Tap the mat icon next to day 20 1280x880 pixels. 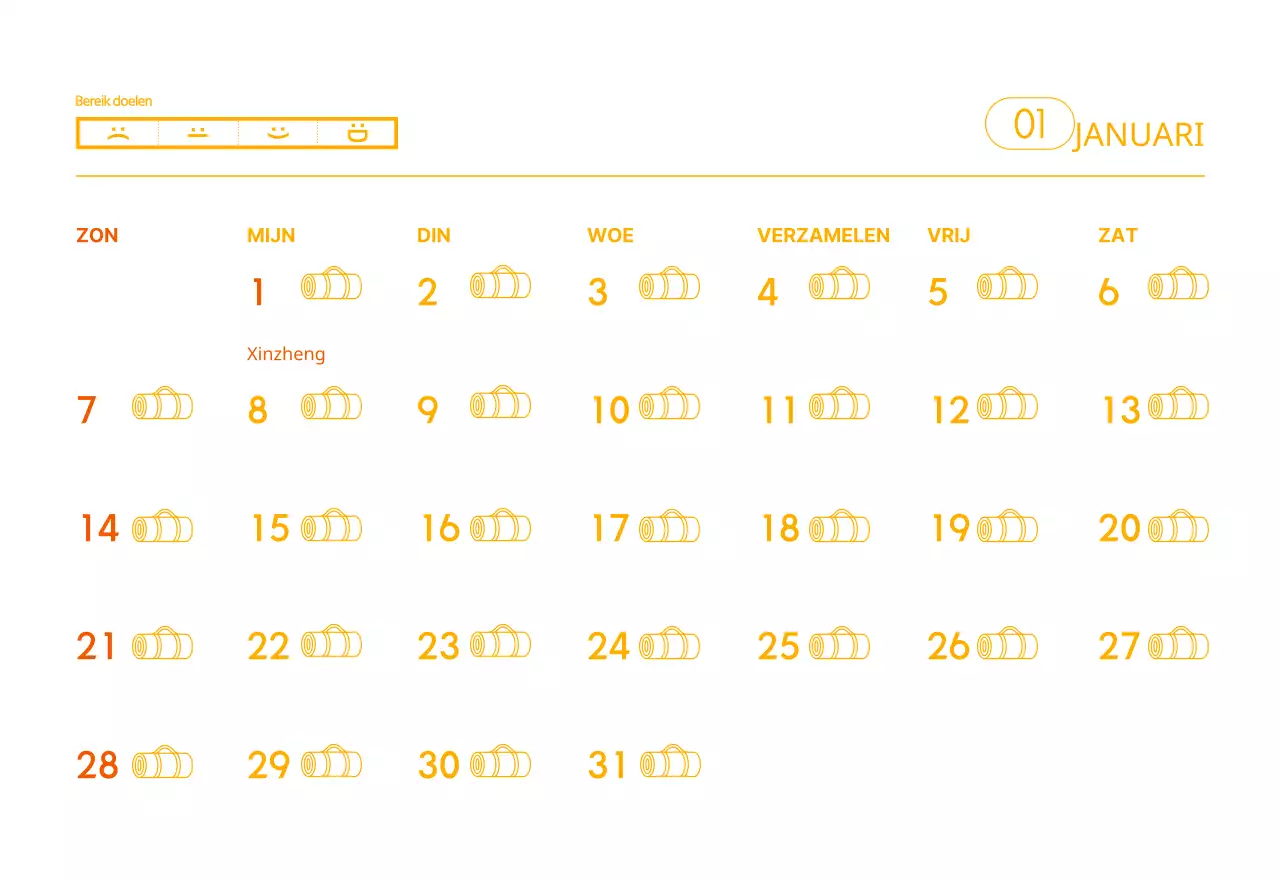(x=1178, y=527)
